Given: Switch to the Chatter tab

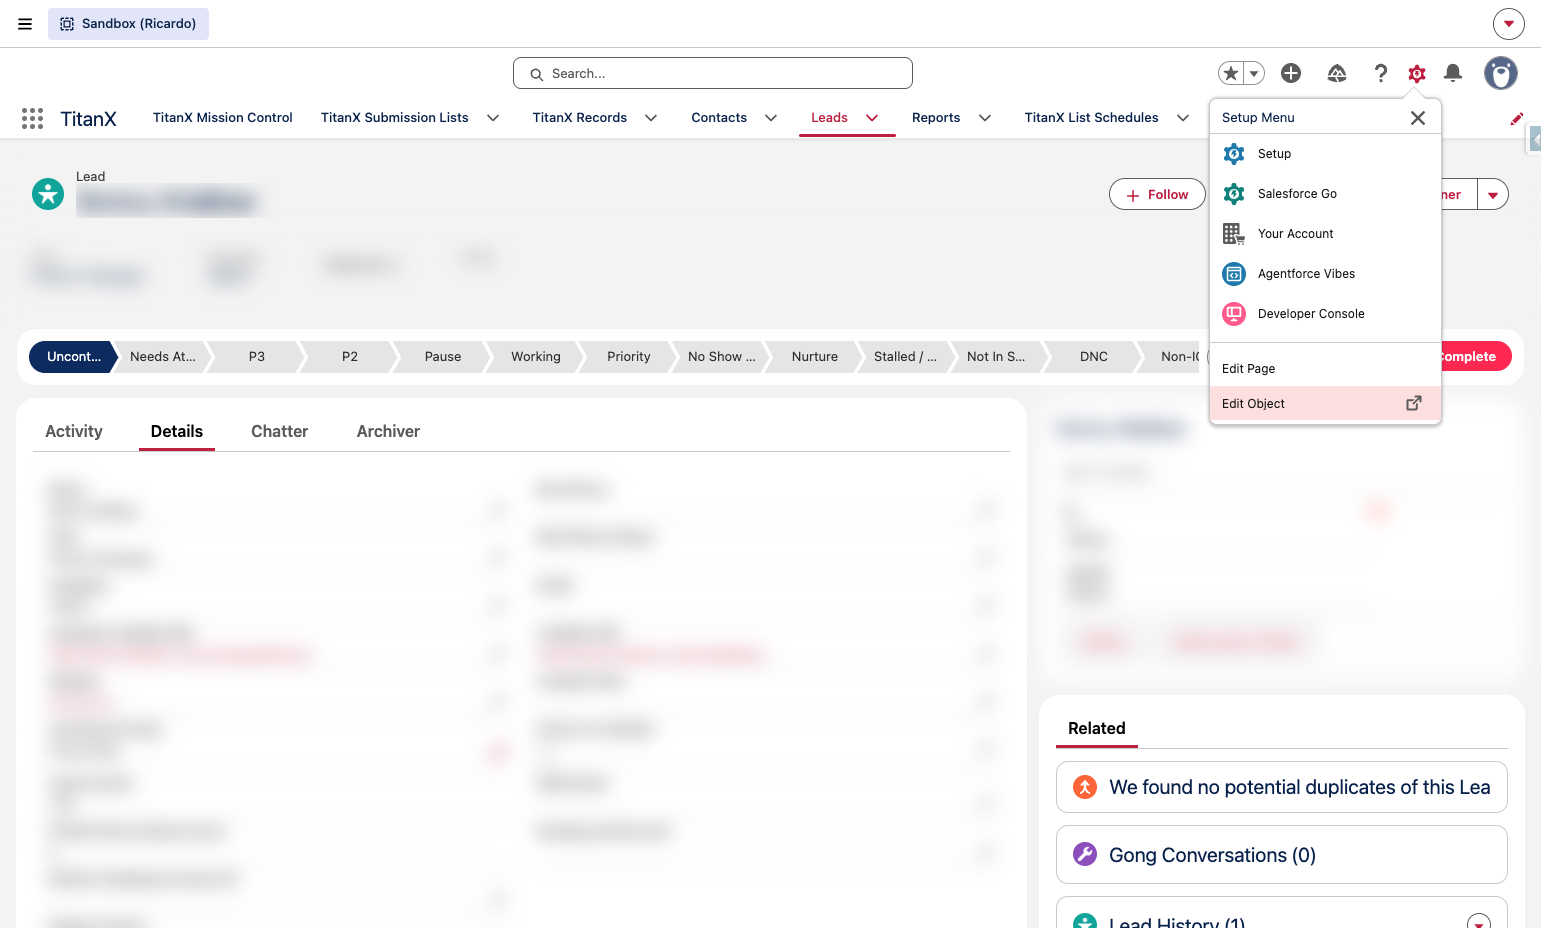Looking at the screenshot, I should point(280,432).
